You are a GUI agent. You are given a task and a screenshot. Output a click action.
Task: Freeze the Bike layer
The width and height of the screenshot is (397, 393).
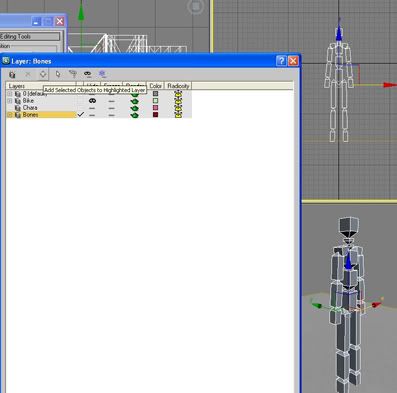tap(111, 101)
